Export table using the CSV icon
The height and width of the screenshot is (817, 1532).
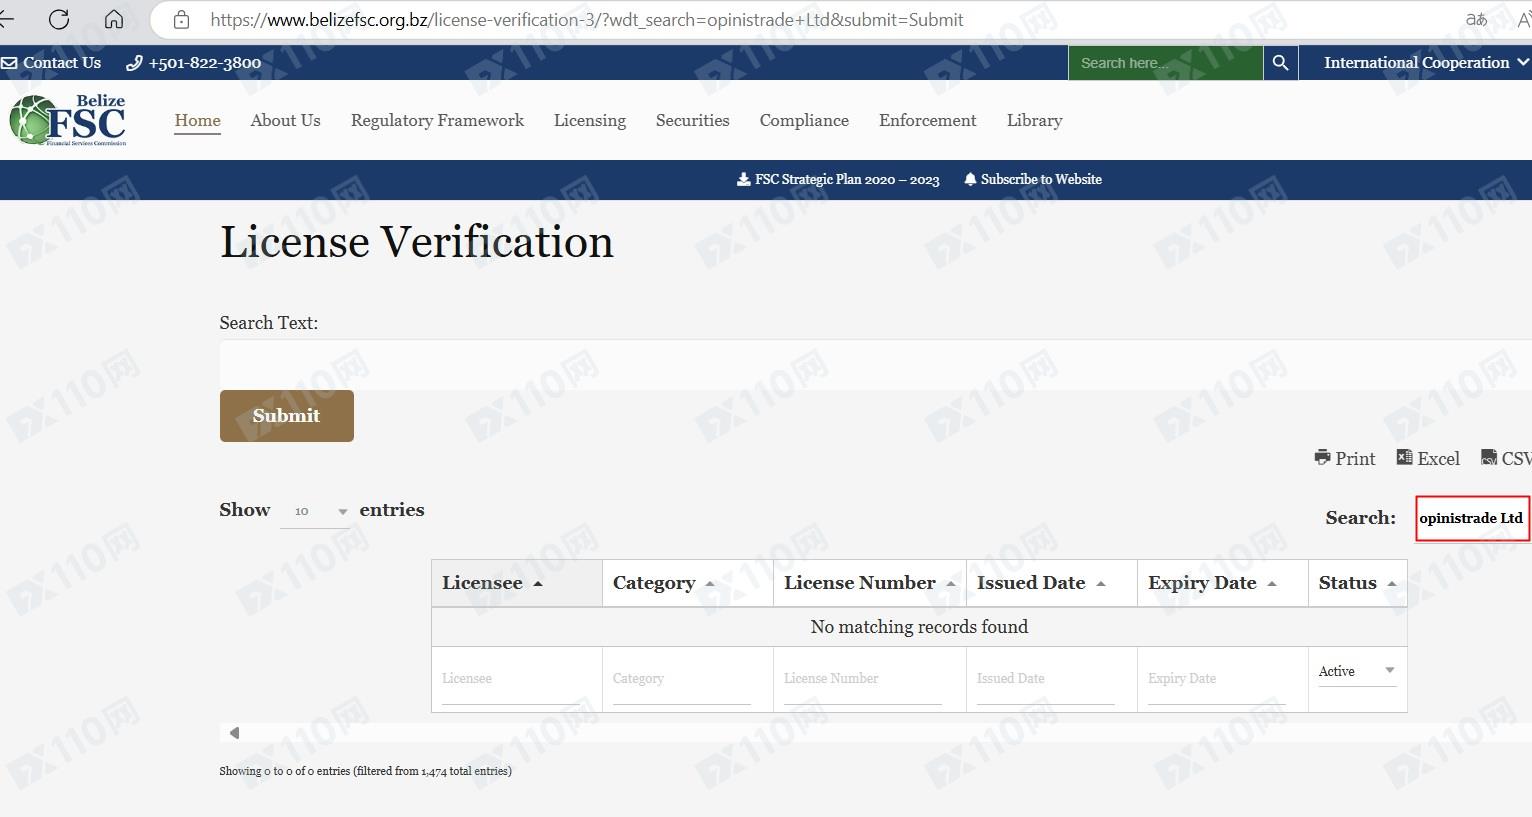click(x=1489, y=458)
